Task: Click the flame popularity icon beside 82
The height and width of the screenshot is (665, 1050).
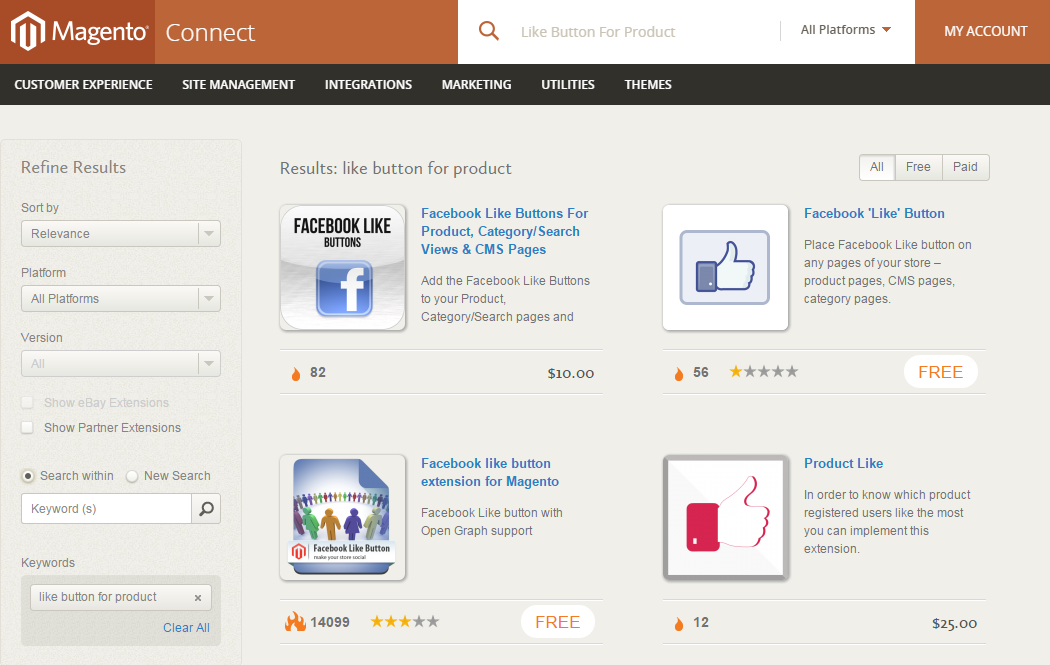Action: click(296, 374)
